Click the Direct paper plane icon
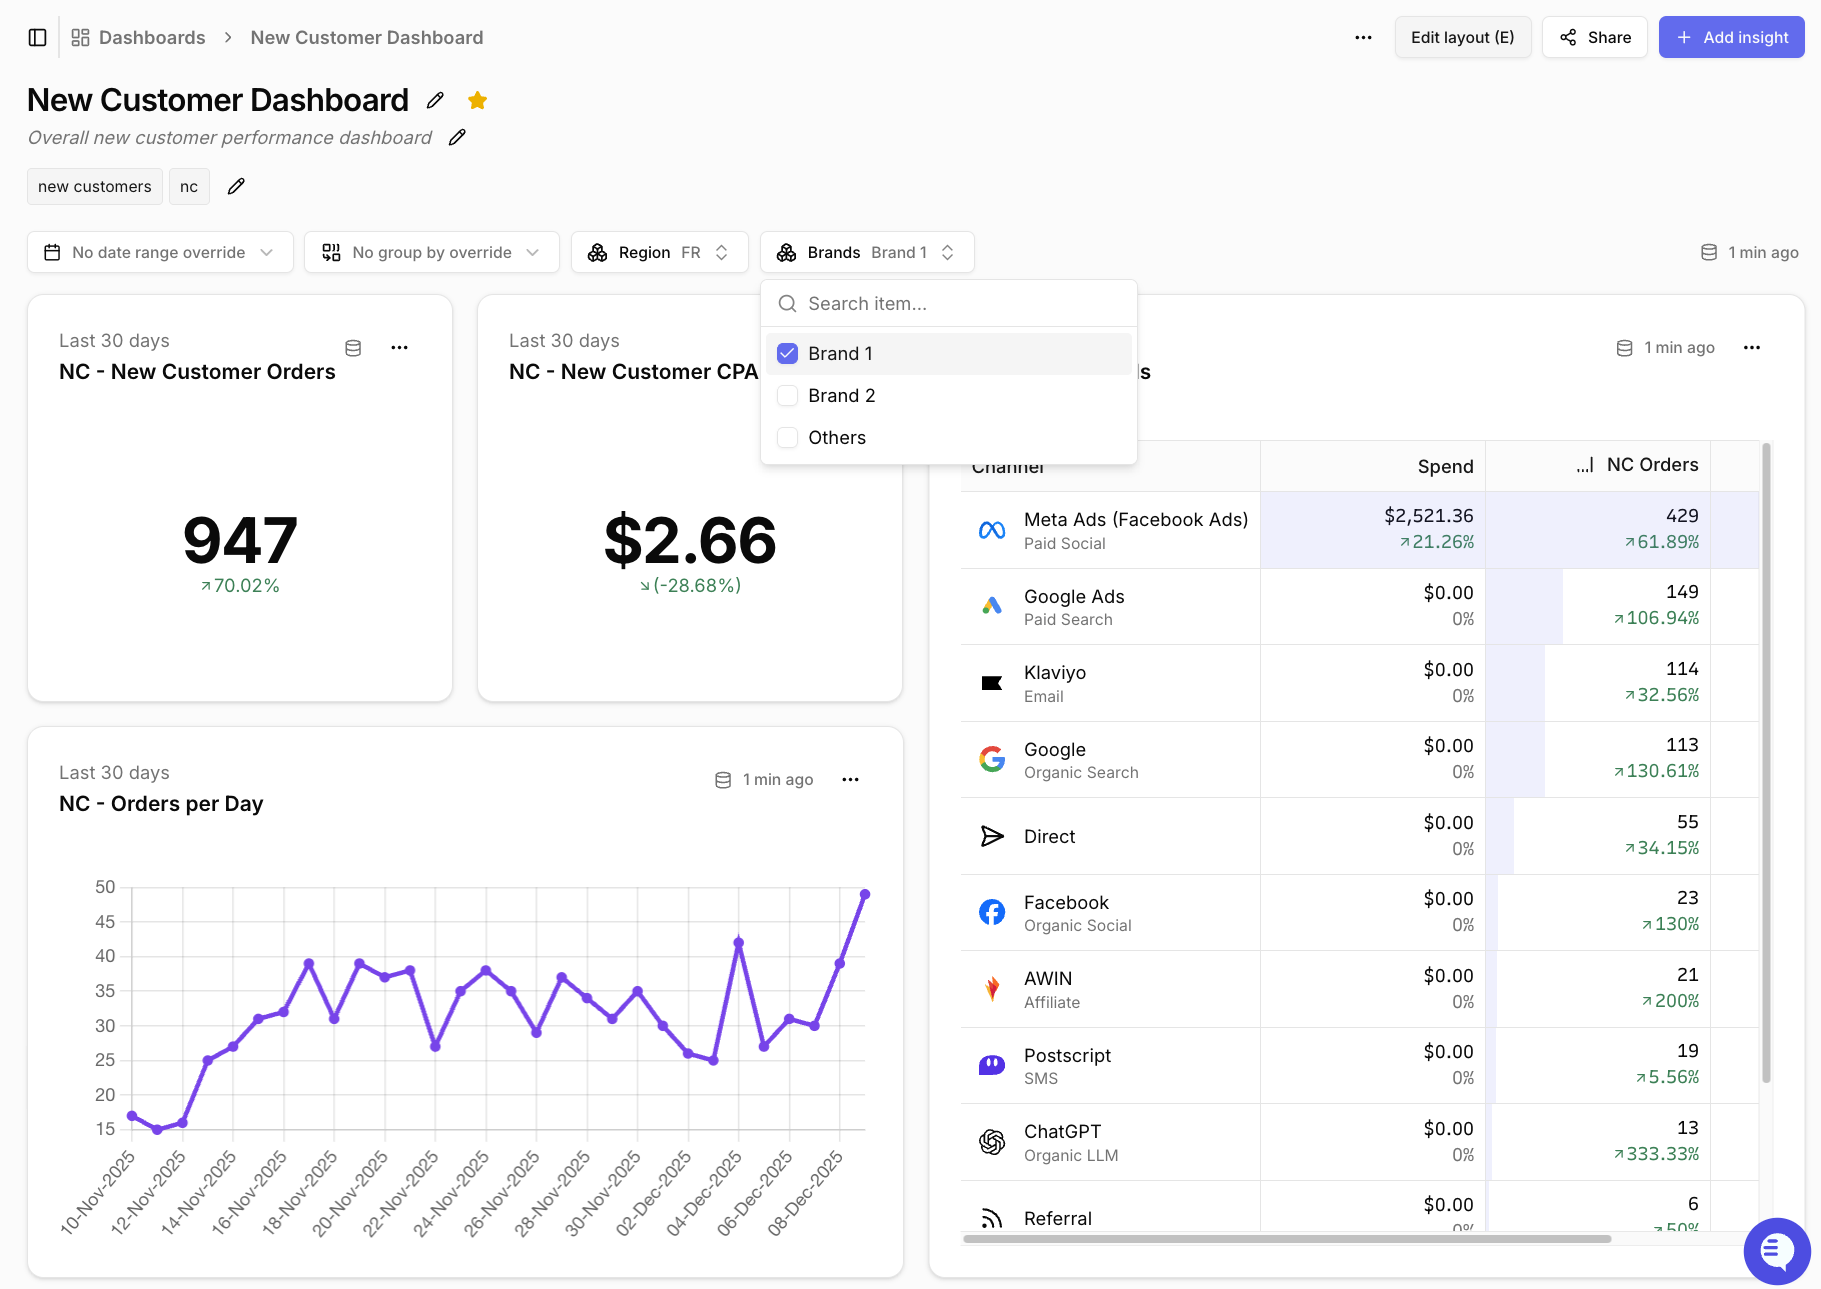Image resolution: width=1821 pixels, height=1289 pixels. point(992,836)
